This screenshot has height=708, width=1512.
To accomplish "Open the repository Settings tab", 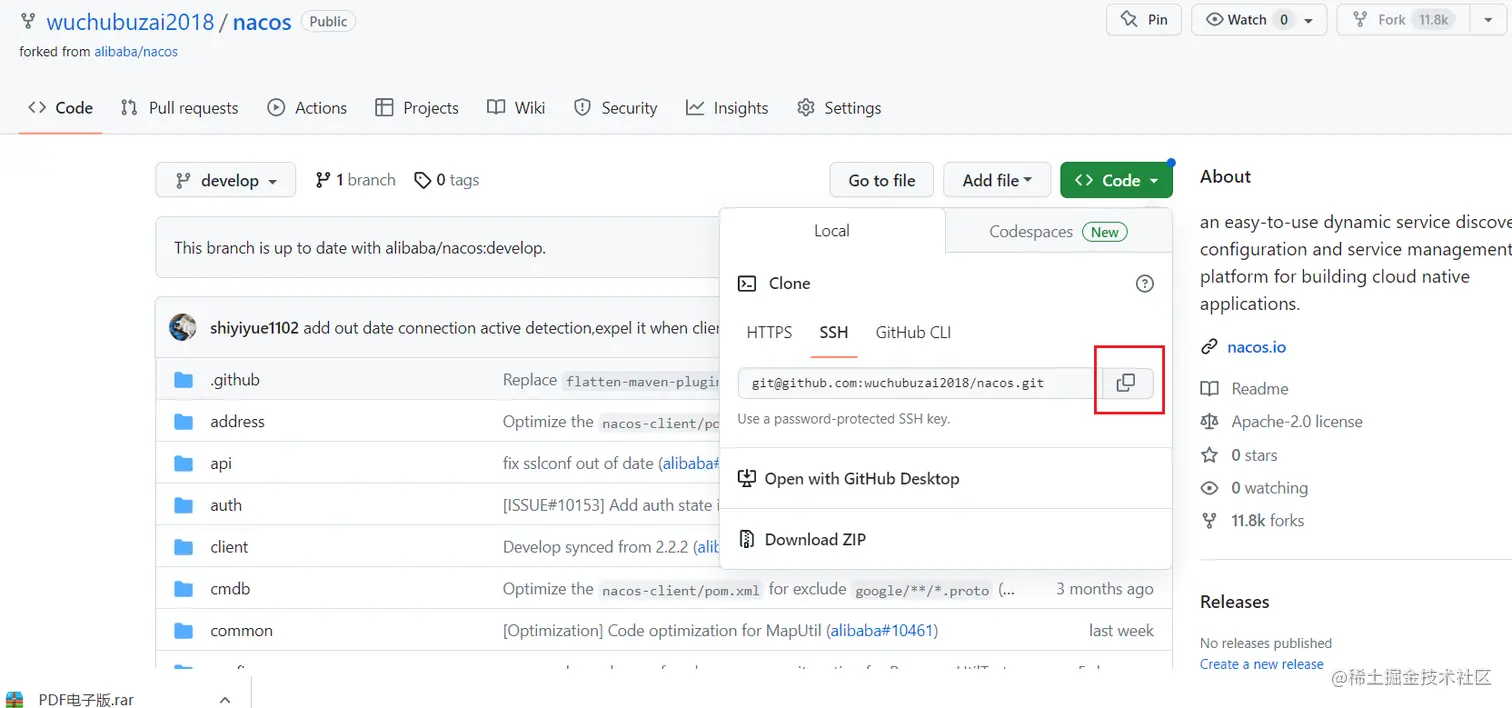I will coord(839,108).
